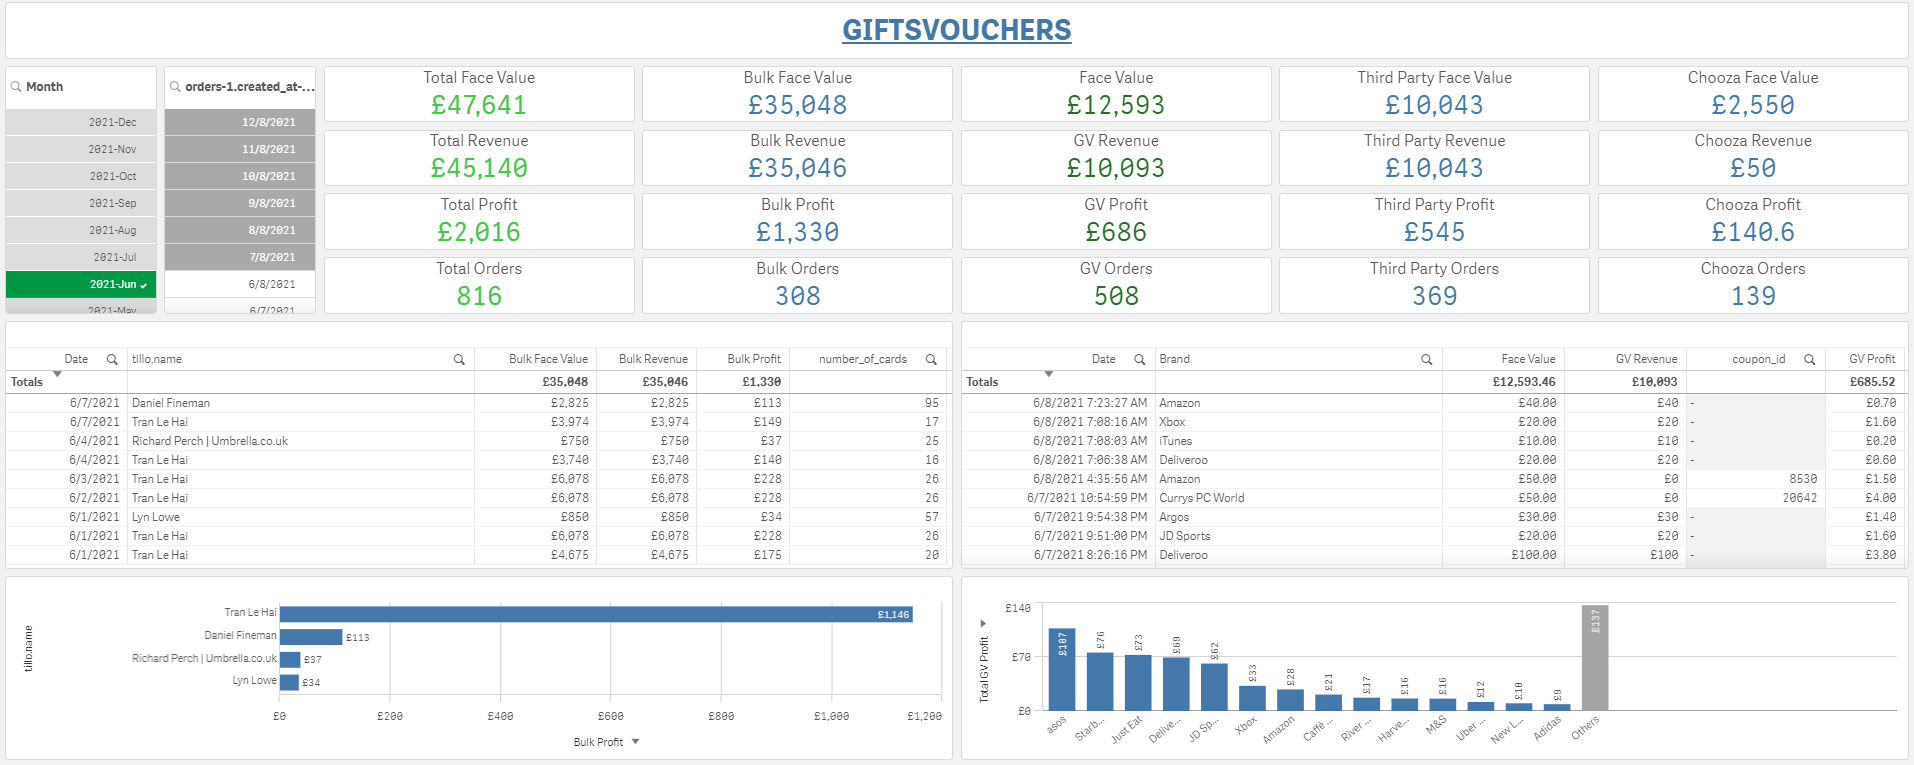Image resolution: width=1914 pixels, height=765 pixels.
Task: Click the Brand column search icon
Action: (x=1426, y=359)
